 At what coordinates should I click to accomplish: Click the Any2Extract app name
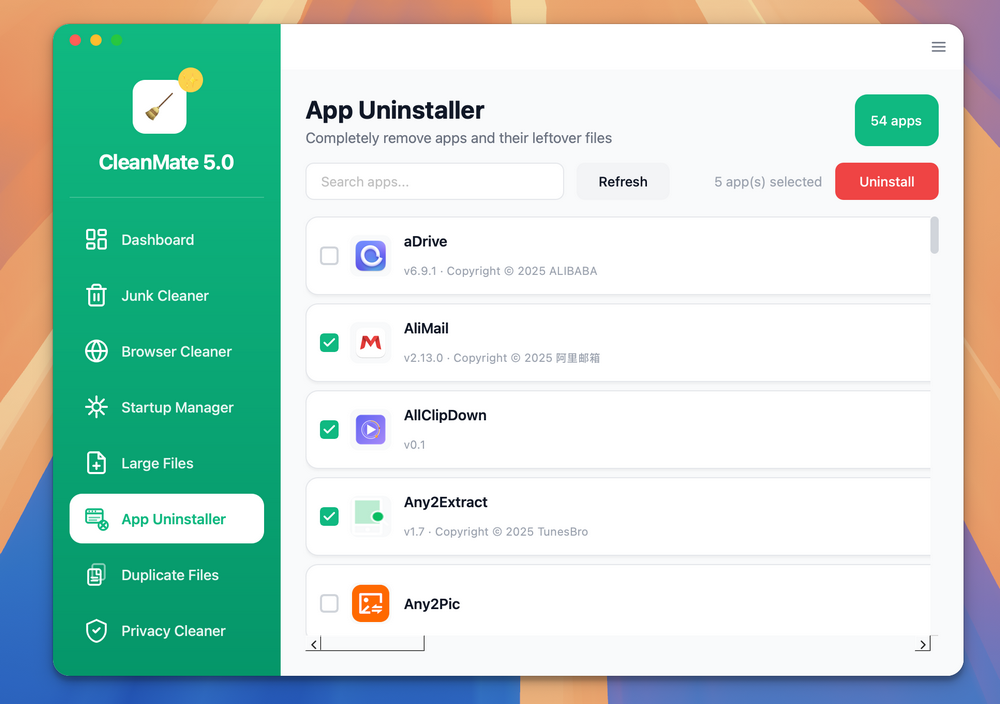coord(446,502)
